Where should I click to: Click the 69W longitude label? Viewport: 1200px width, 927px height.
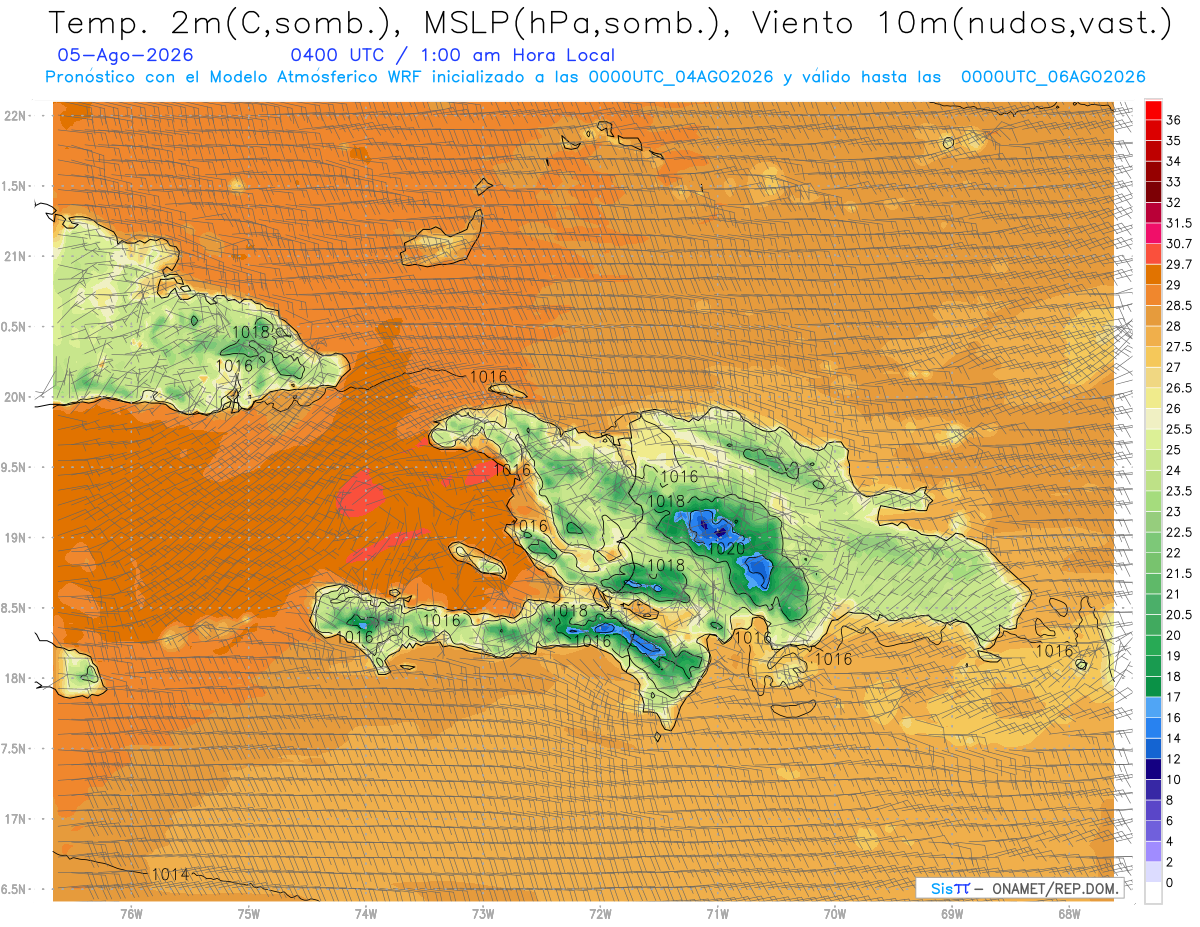[952, 913]
